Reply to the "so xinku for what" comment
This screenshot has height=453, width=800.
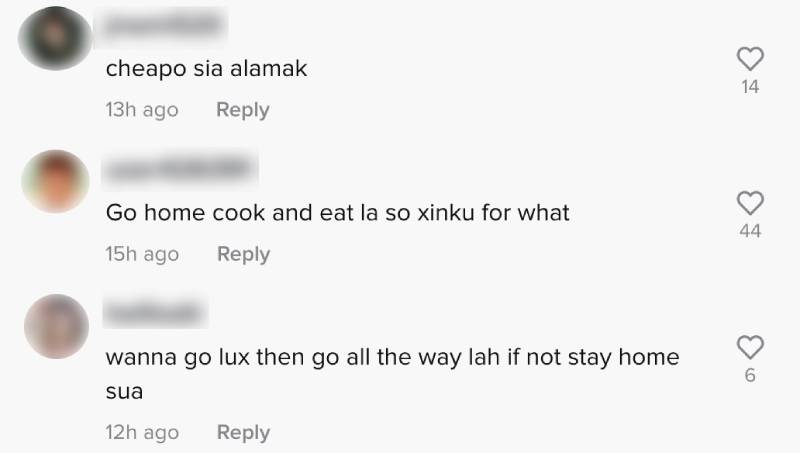243,254
